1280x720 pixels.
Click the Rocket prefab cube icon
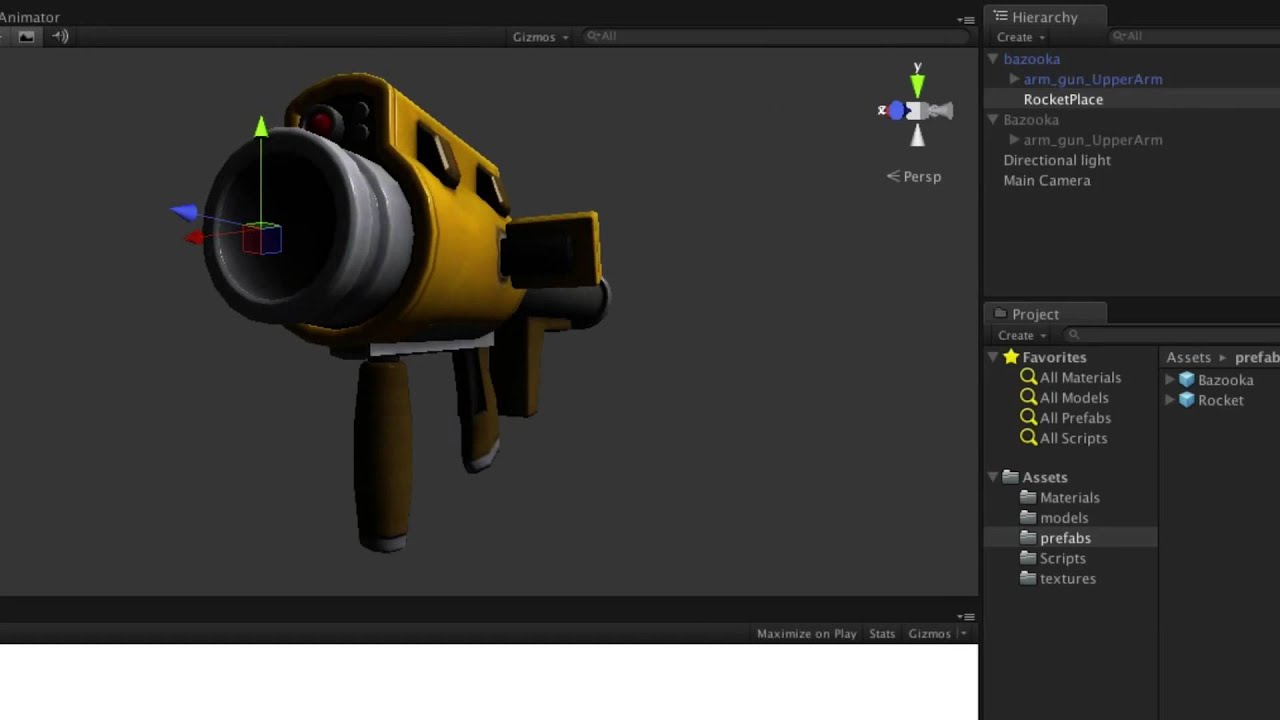[1187, 399]
